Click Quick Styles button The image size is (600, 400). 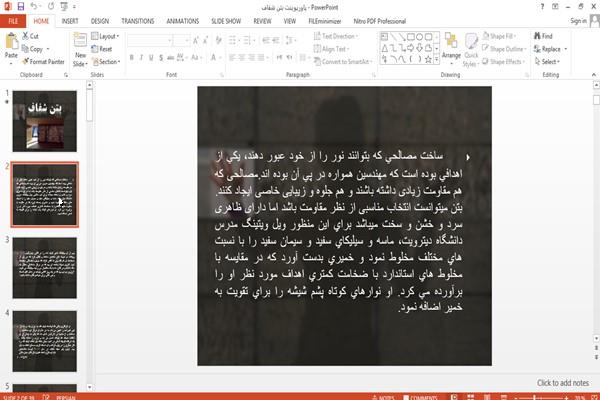(x=471, y=50)
